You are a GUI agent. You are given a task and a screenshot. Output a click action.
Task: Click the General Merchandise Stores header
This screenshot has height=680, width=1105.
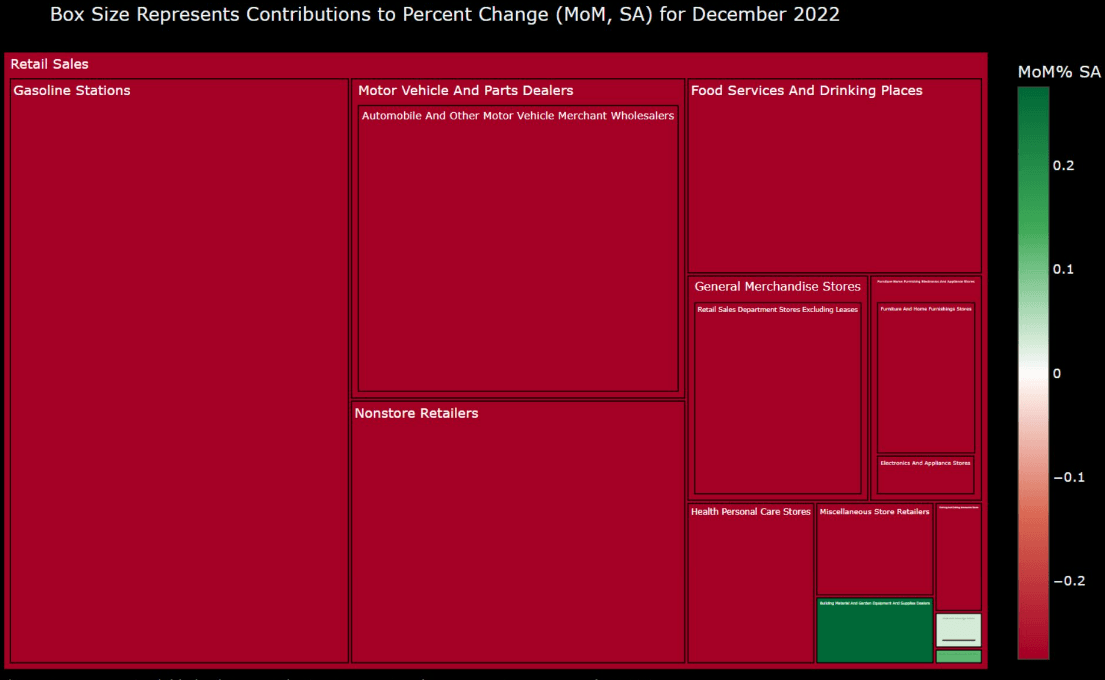tap(777, 286)
